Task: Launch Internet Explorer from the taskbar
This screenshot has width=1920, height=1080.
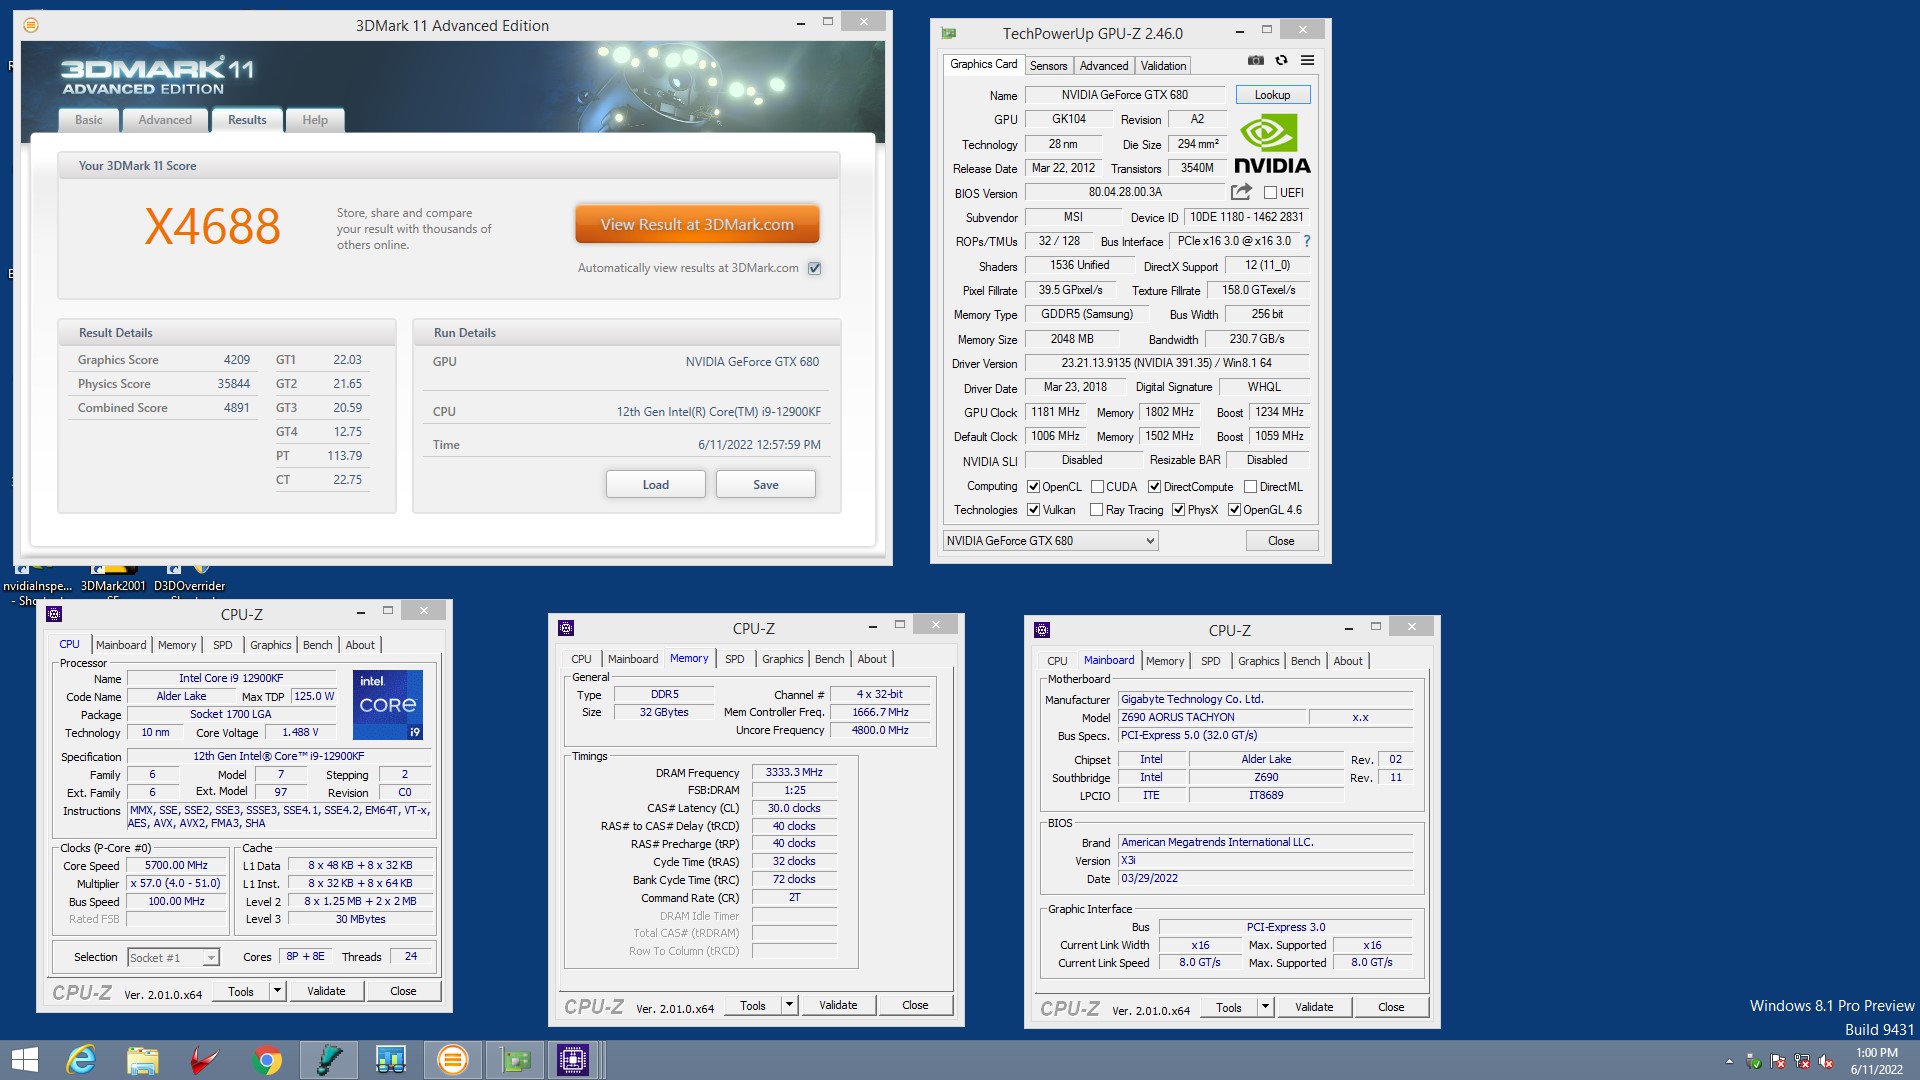Action: (80, 1060)
